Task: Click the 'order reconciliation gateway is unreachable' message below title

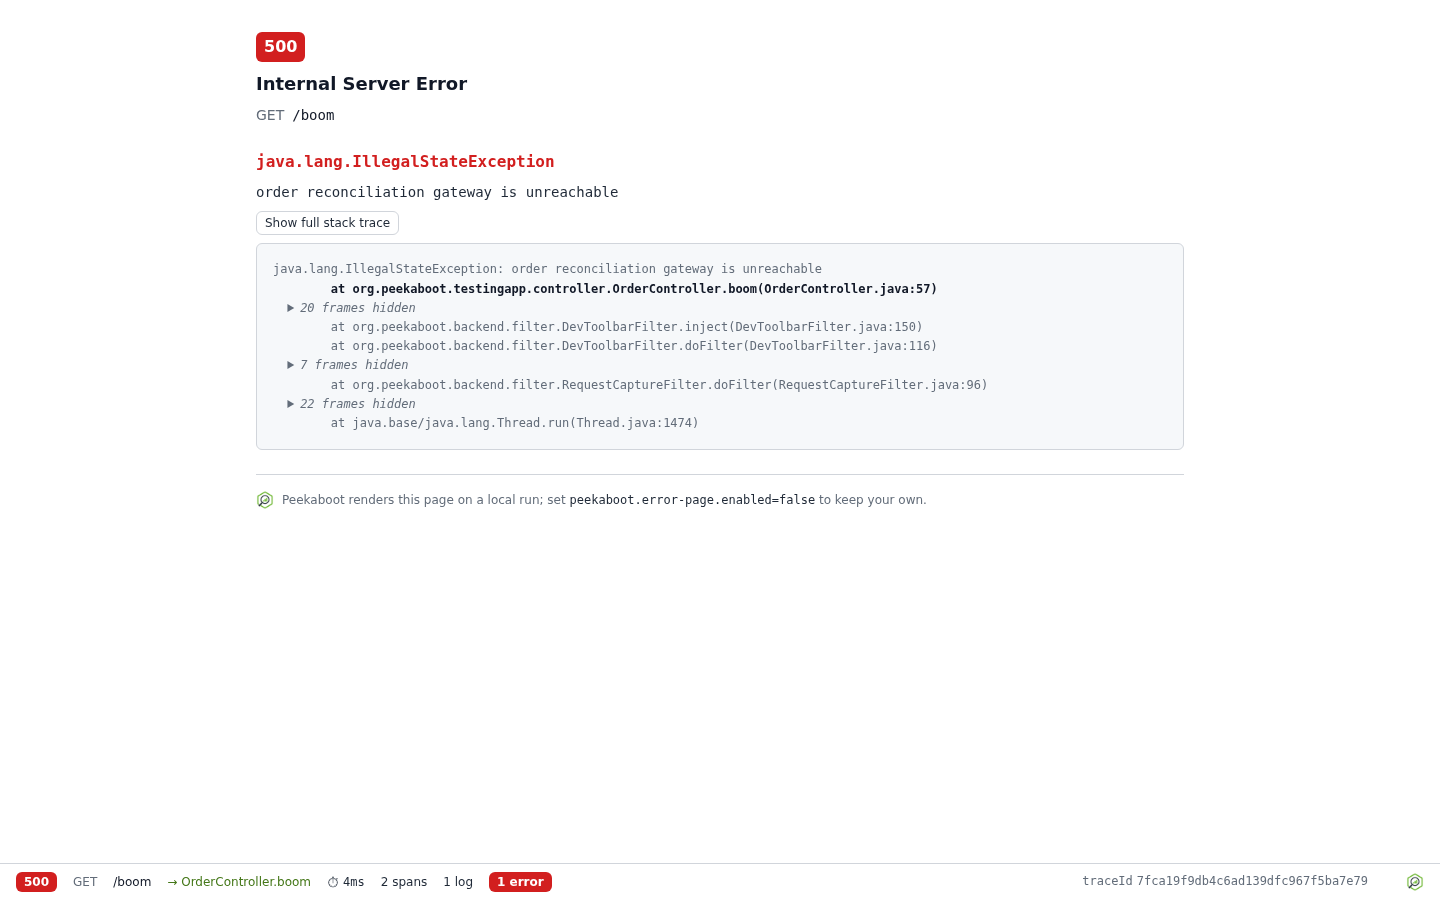Action: [x=437, y=192]
